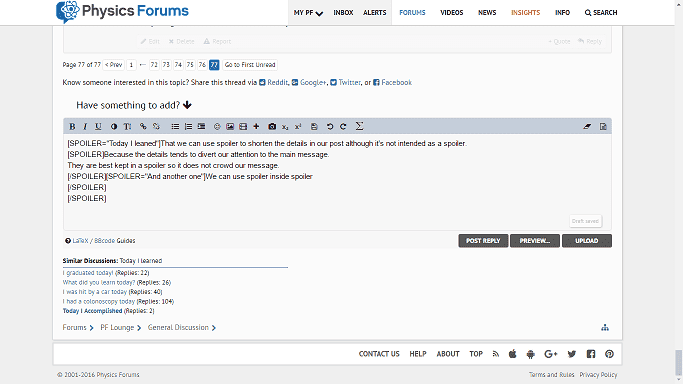Go to the NEWS tab

(x=487, y=13)
